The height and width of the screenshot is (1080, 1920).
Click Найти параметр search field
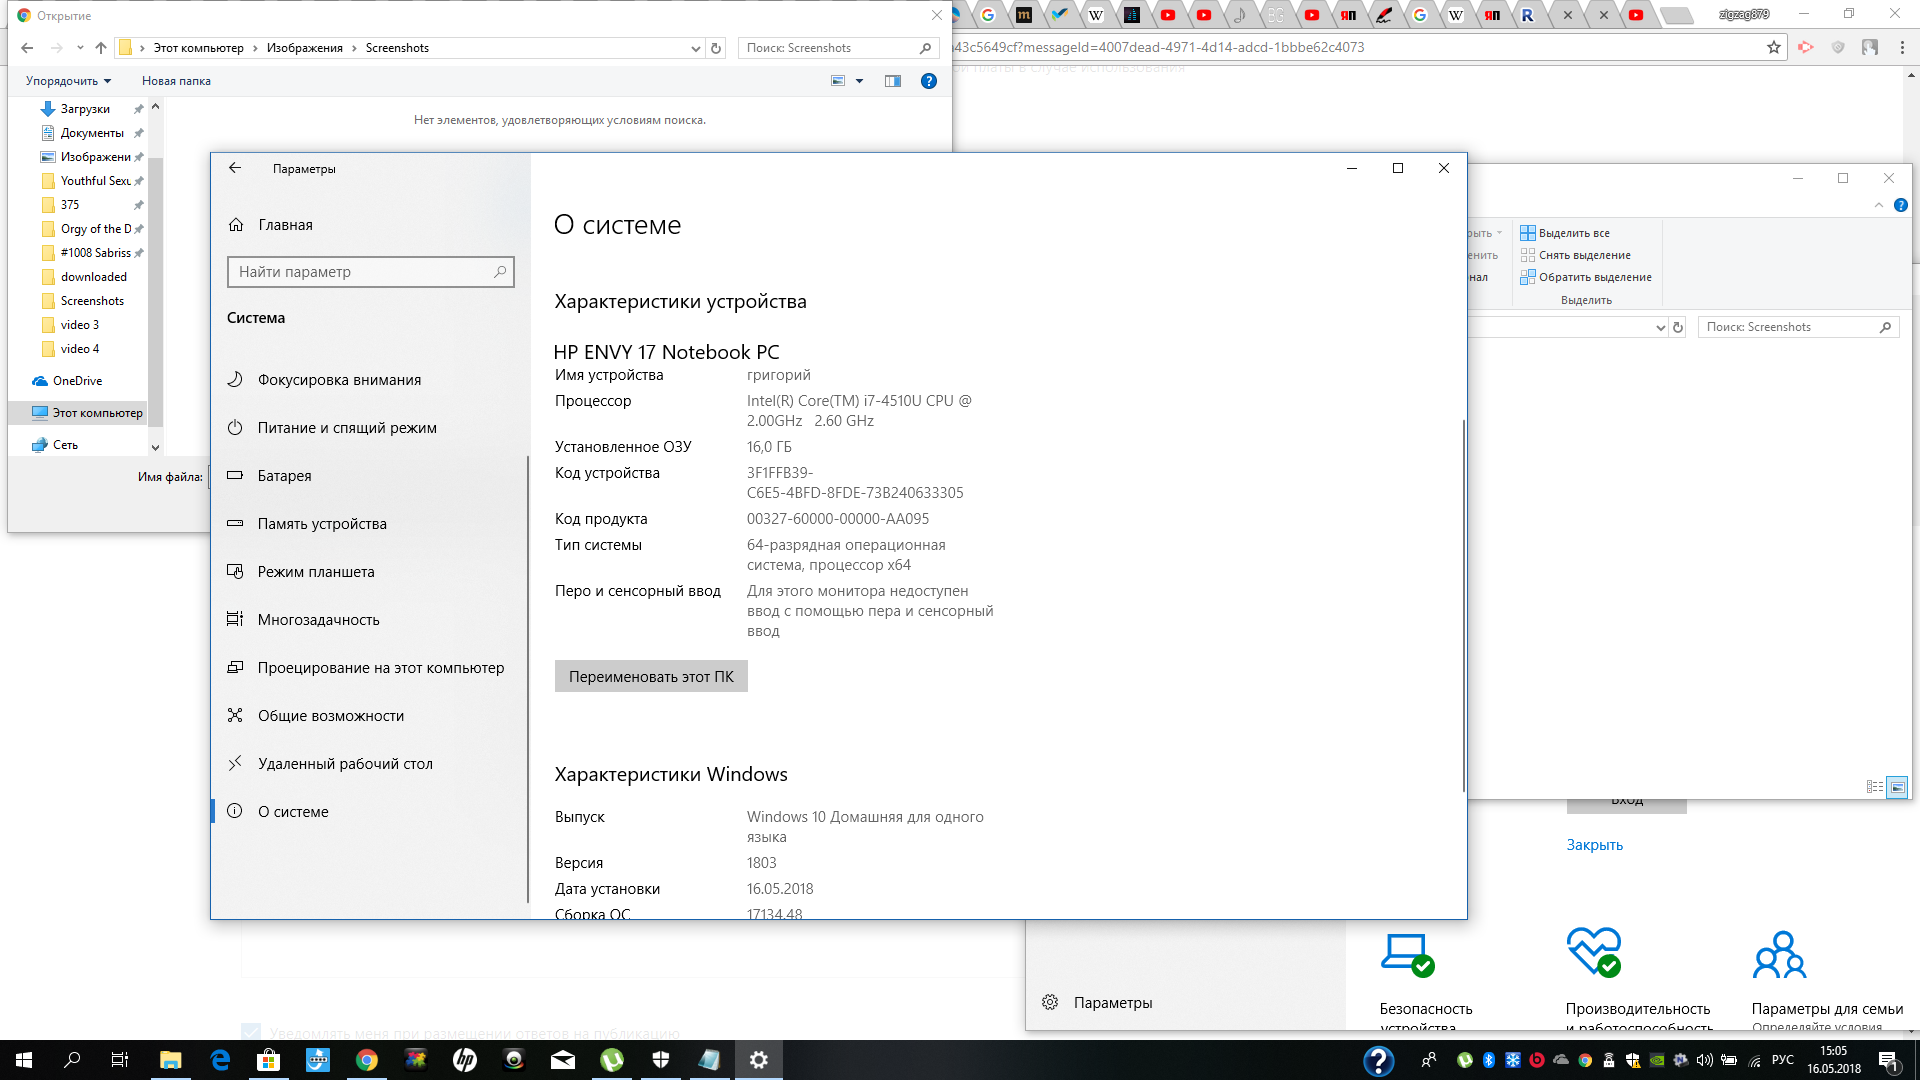click(371, 272)
